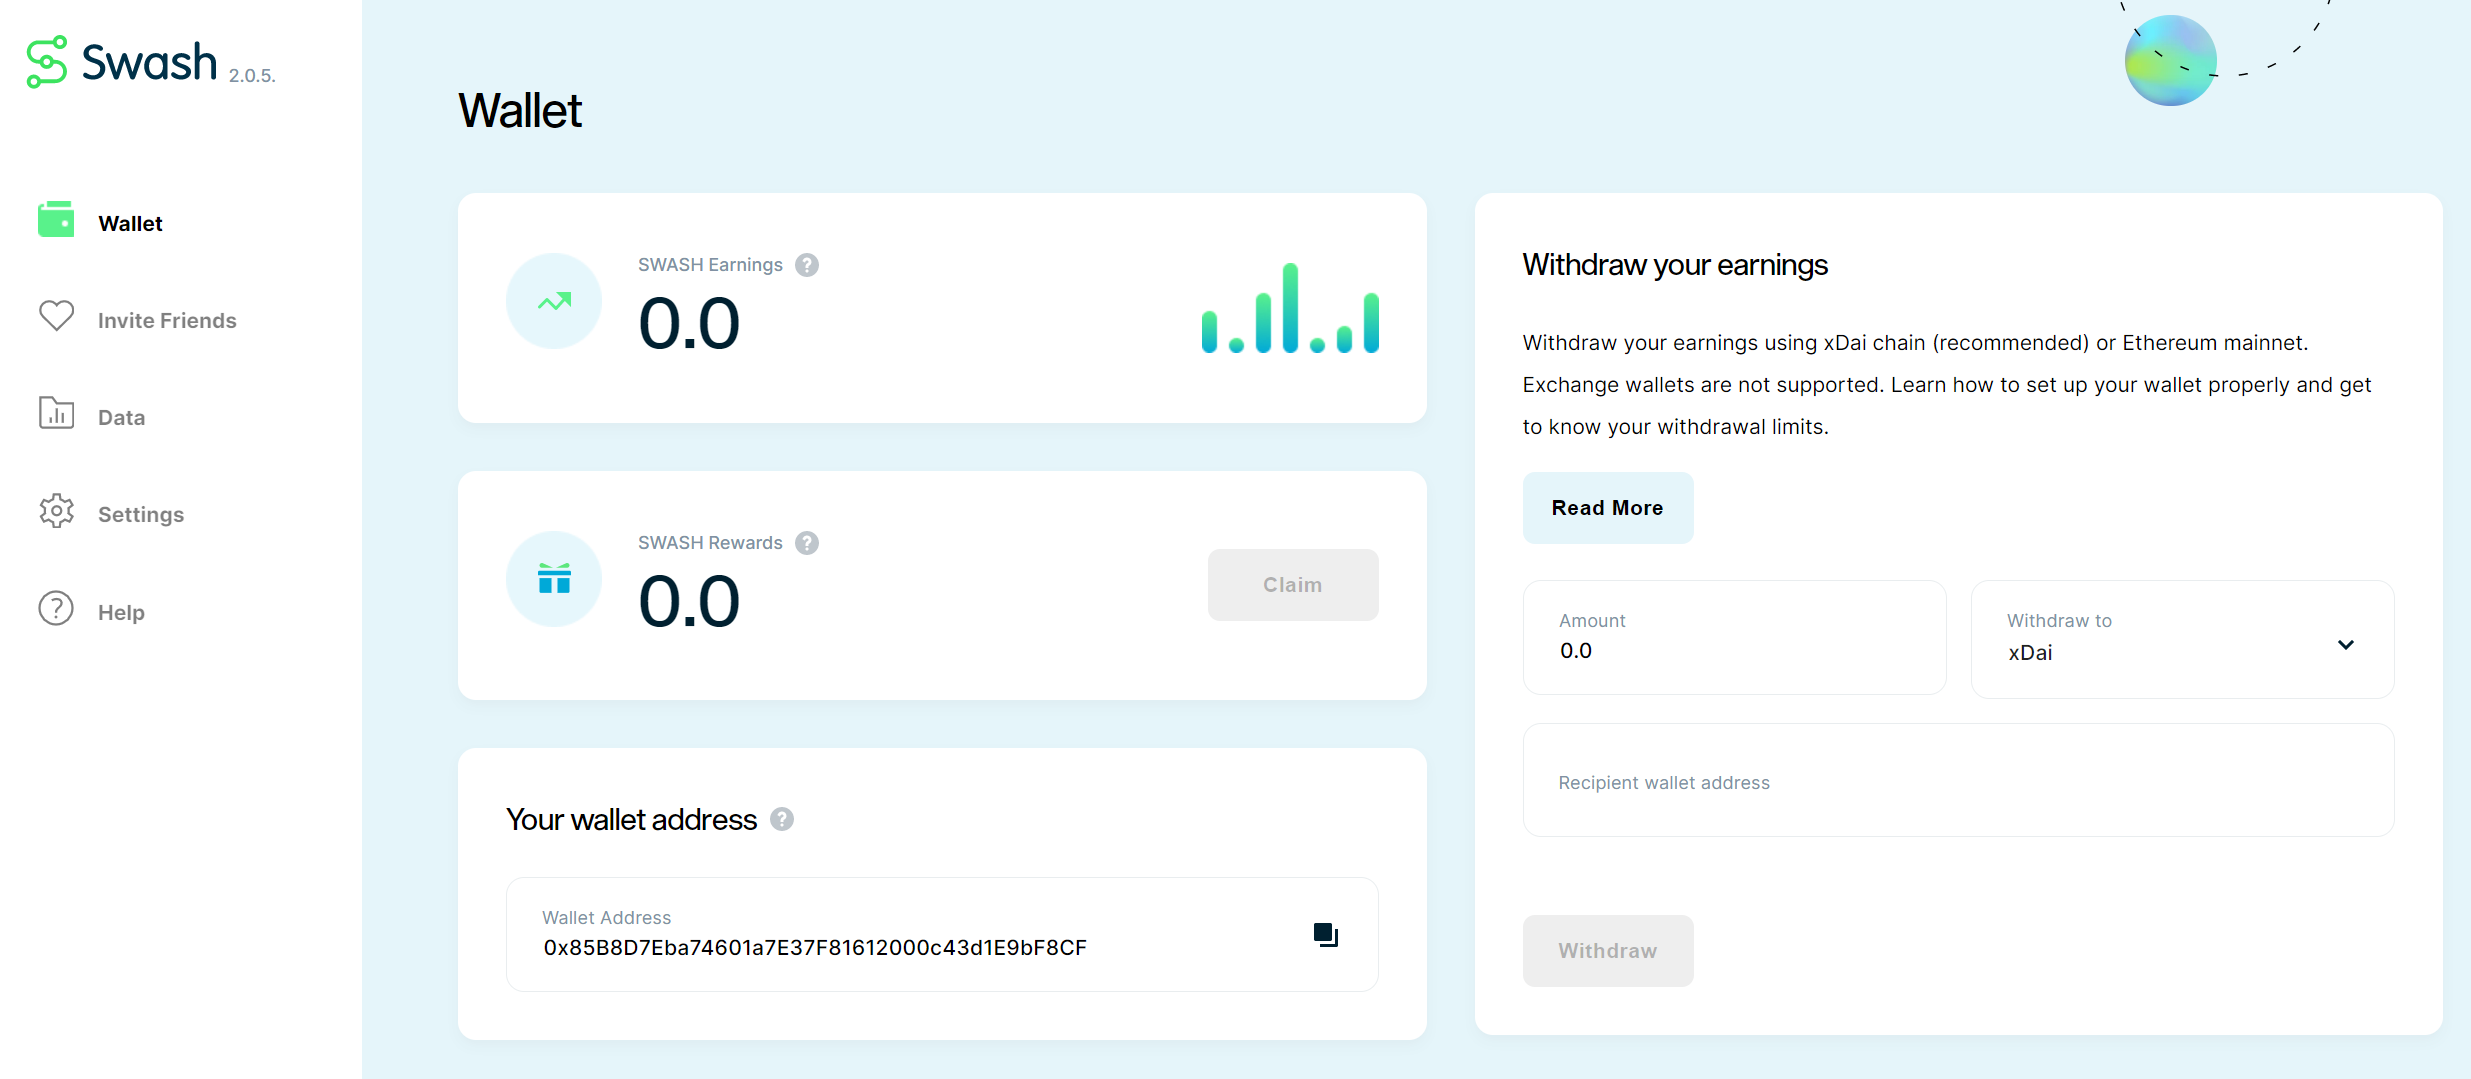Go to Settings menu item

pyautogui.click(x=141, y=515)
